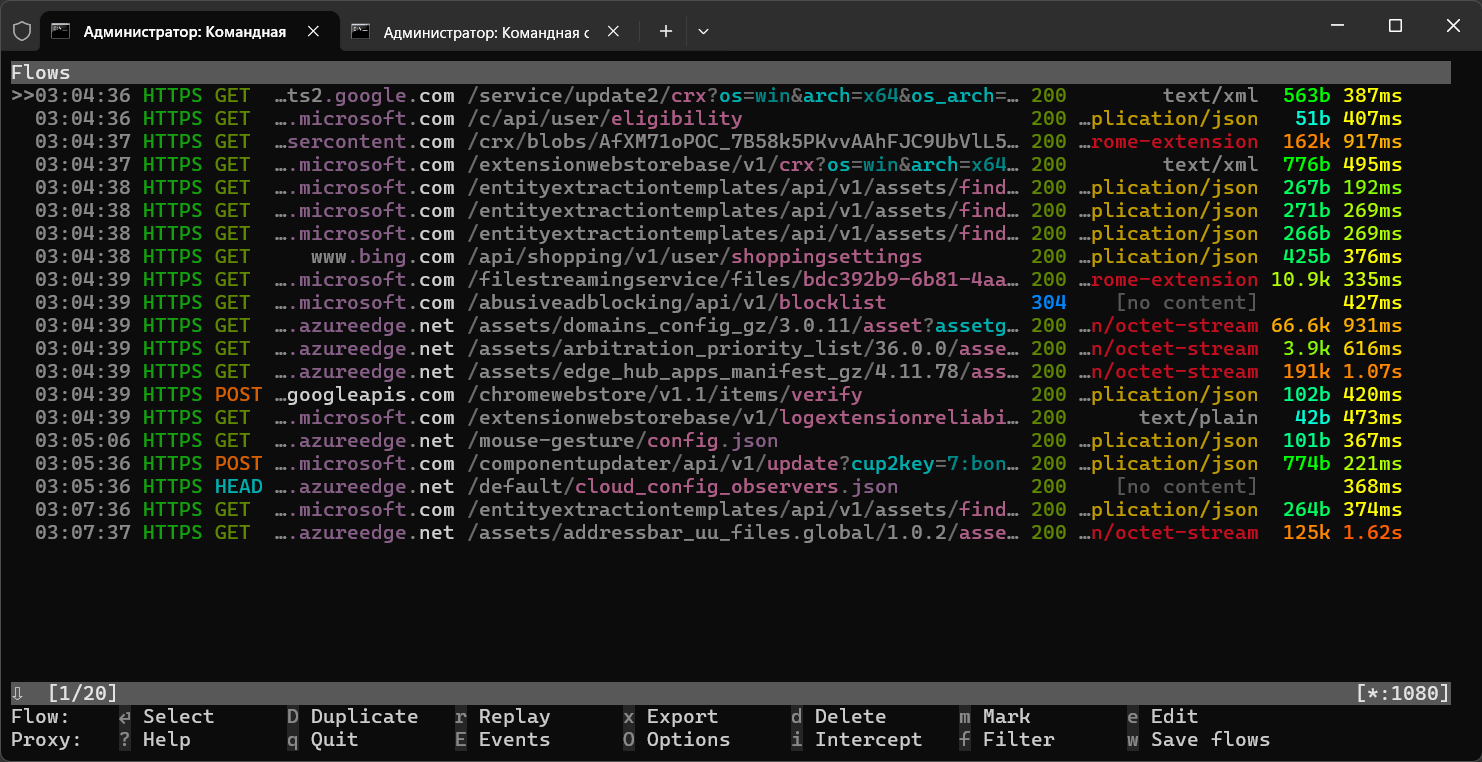
Task: Click the Flows header title
Action: point(41,73)
